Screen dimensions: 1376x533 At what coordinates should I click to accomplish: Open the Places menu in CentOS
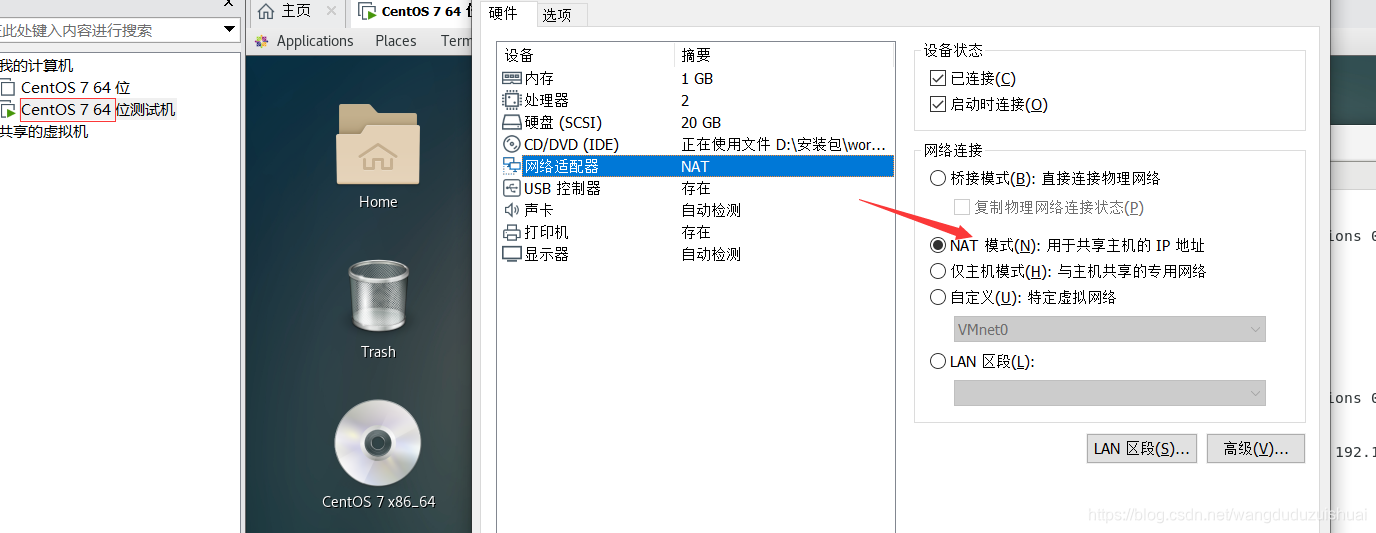click(x=396, y=41)
